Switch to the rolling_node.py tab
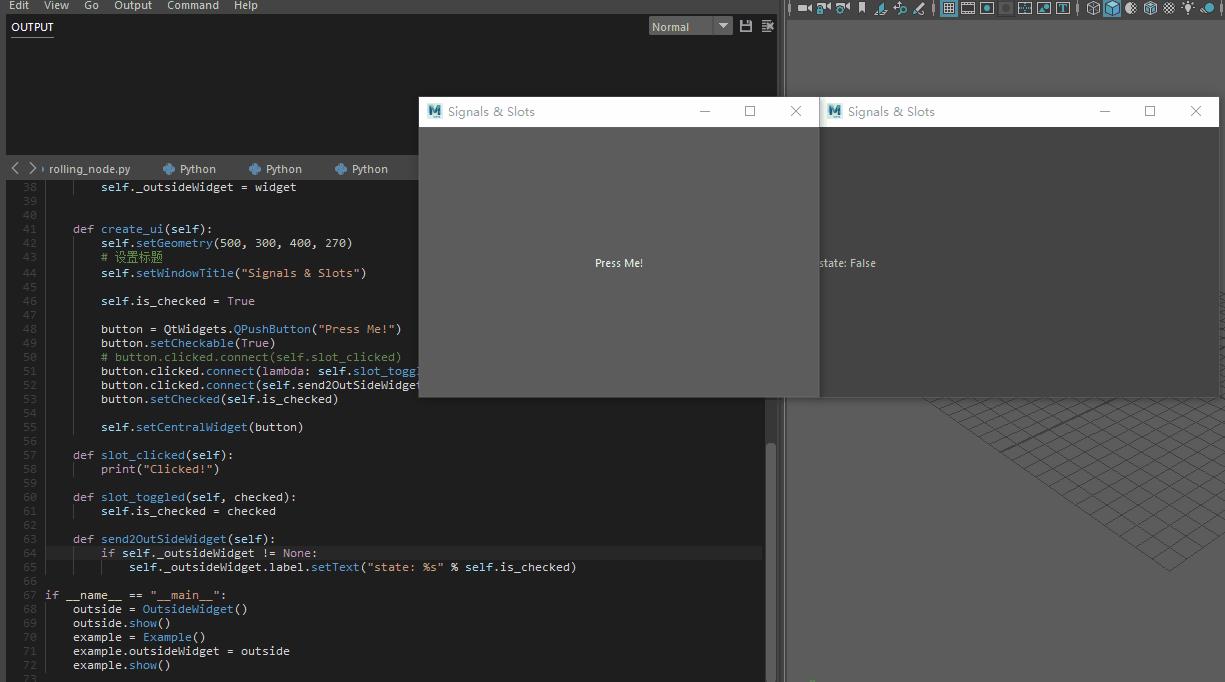Screen dimensions: 1225x682 pos(88,167)
